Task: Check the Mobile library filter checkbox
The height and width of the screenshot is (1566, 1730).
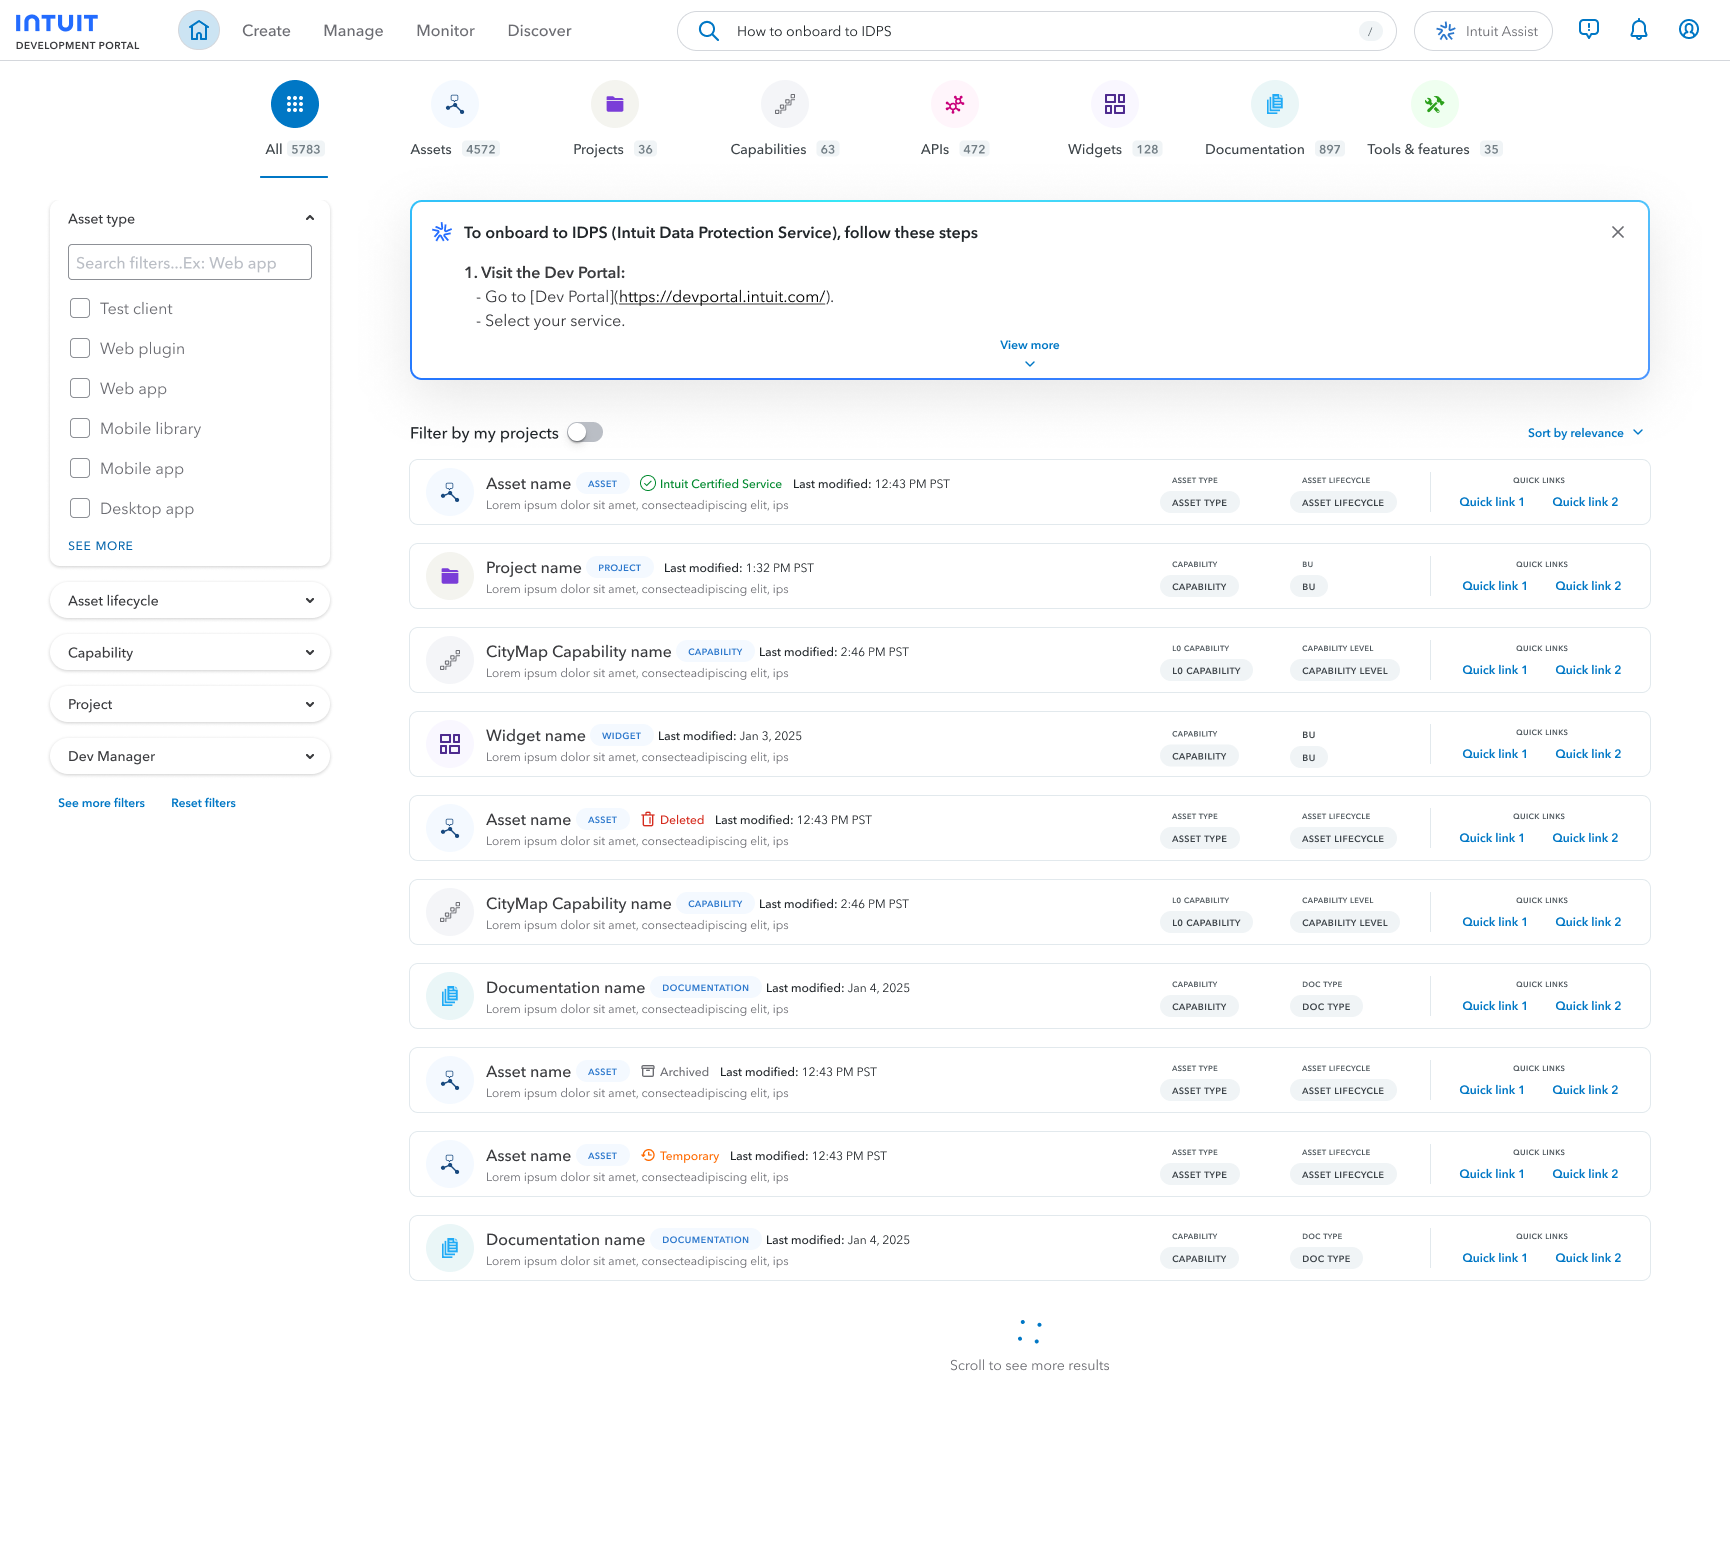Action: coord(80,428)
